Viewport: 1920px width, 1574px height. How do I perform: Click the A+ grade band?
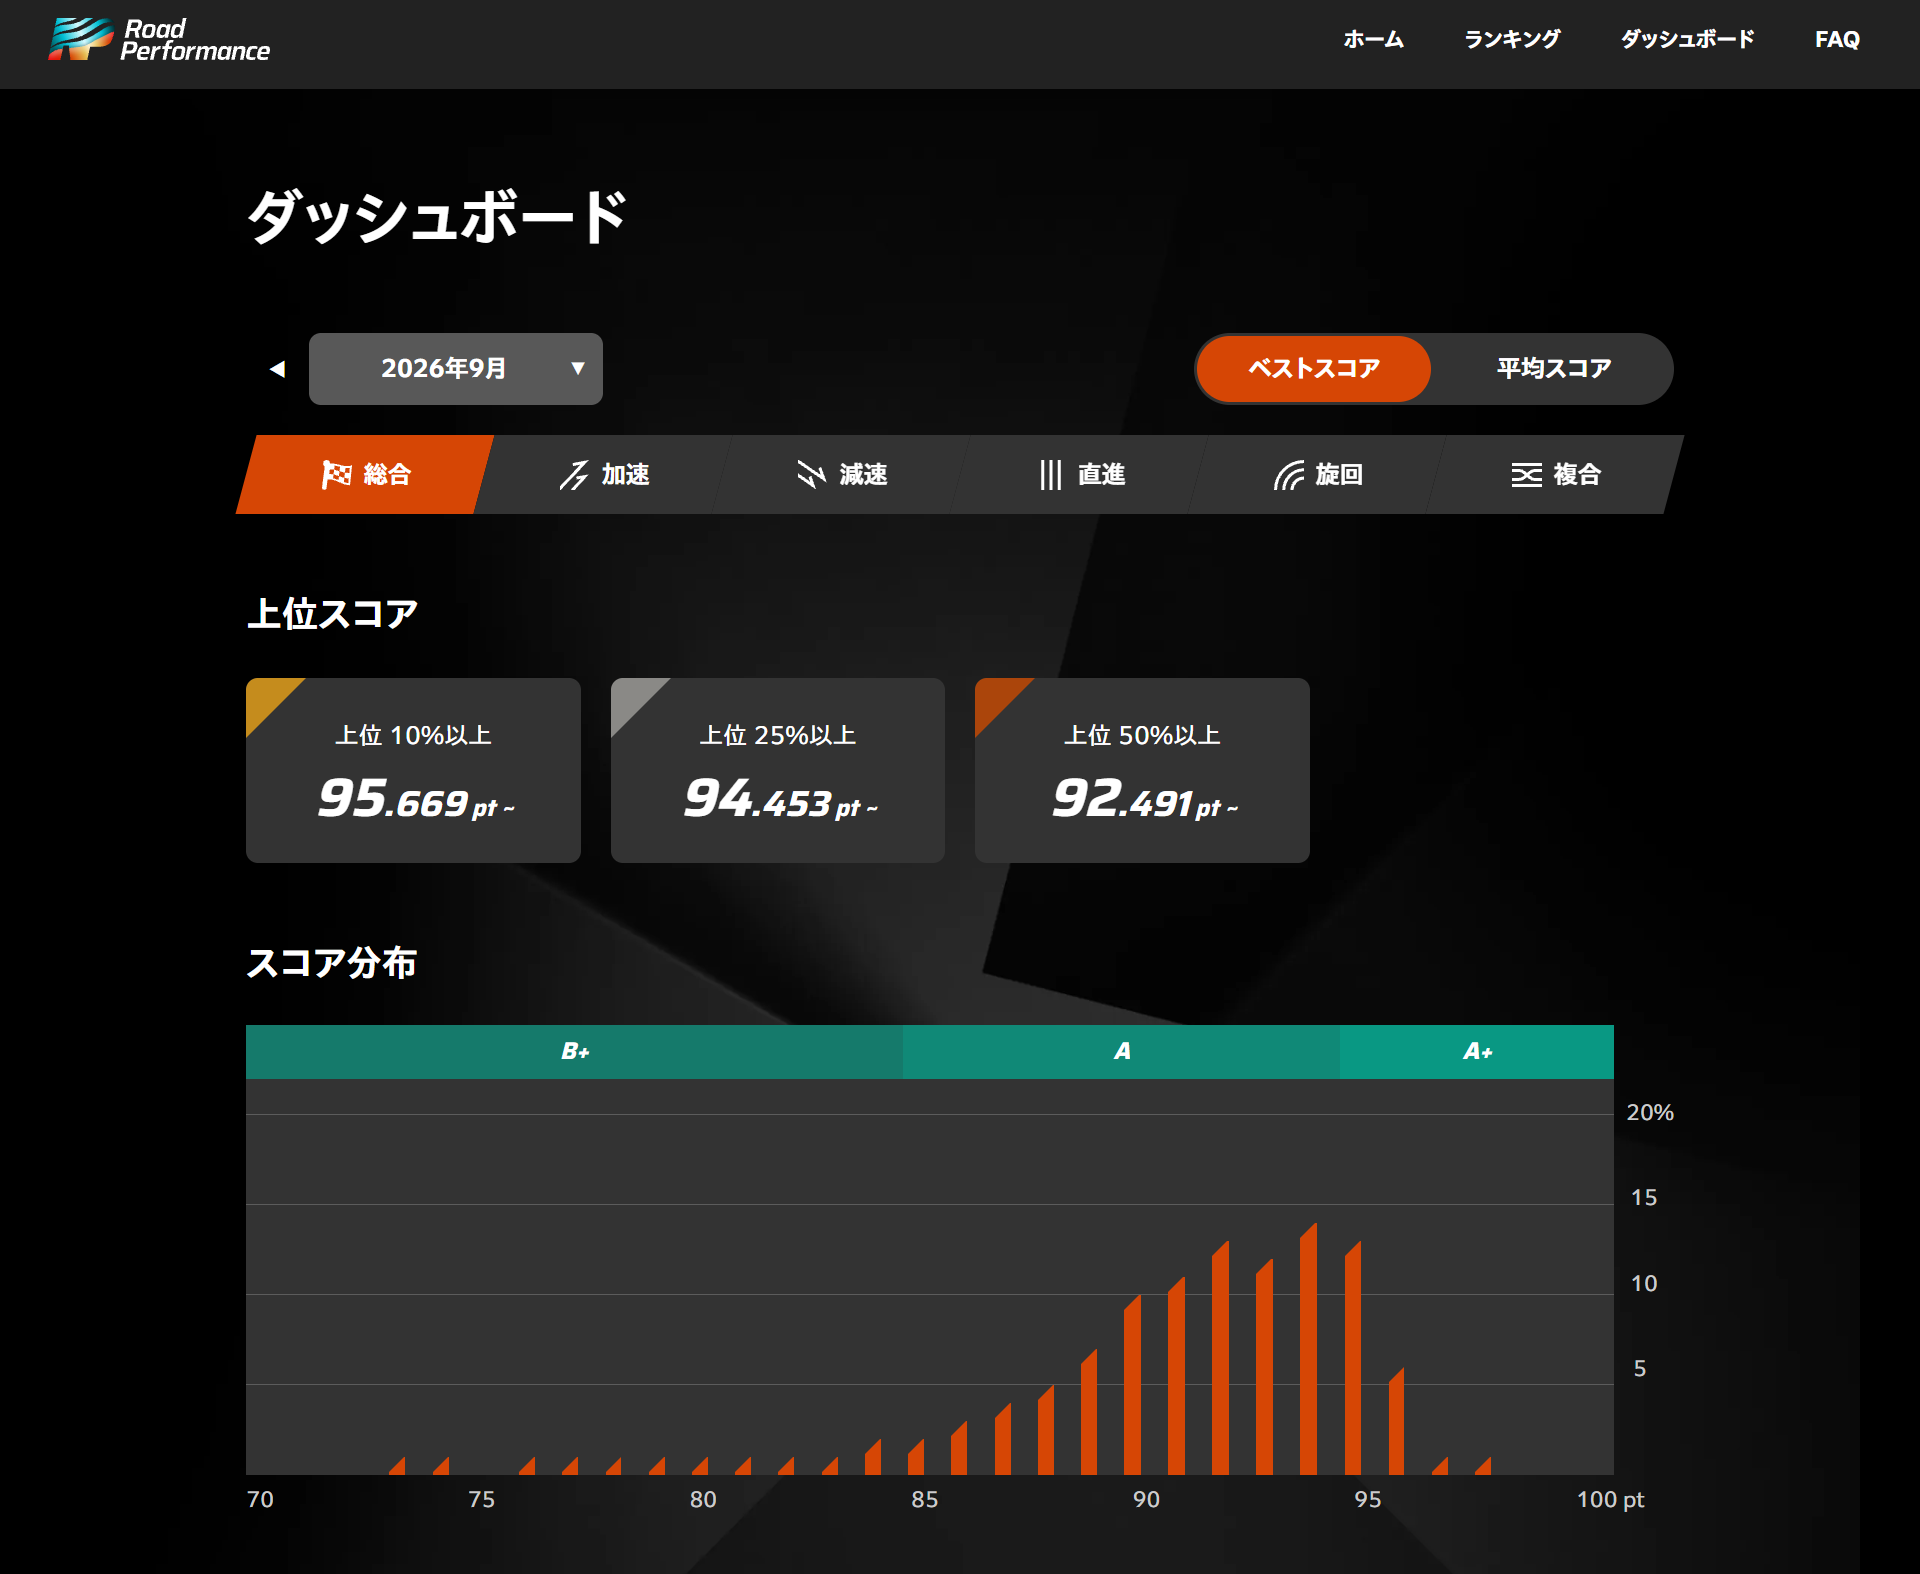1477,1051
